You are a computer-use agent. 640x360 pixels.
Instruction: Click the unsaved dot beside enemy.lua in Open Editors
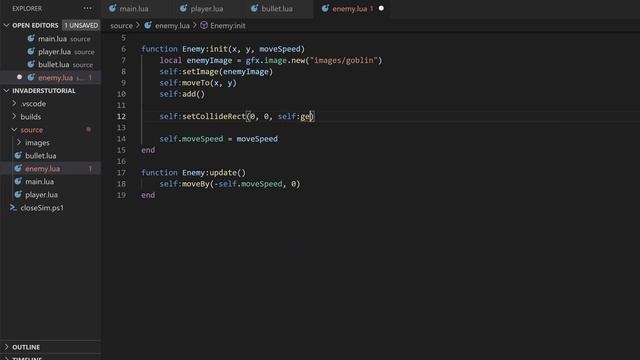[19, 77]
